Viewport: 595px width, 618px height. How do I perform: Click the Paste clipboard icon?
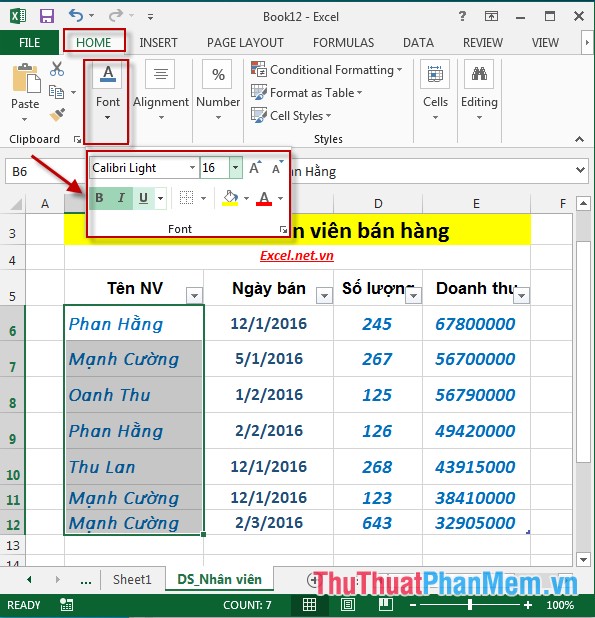pyautogui.click(x=26, y=78)
